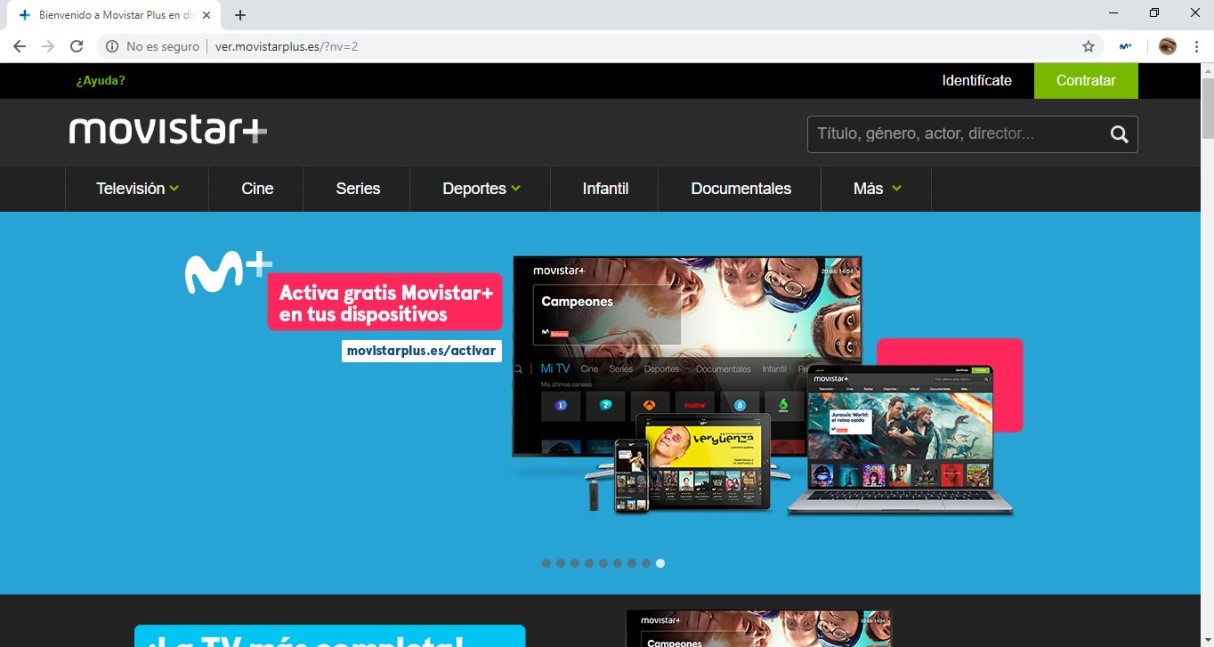Open the Más dropdown menu
The height and width of the screenshot is (647, 1214).
click(x=875, y=188)
